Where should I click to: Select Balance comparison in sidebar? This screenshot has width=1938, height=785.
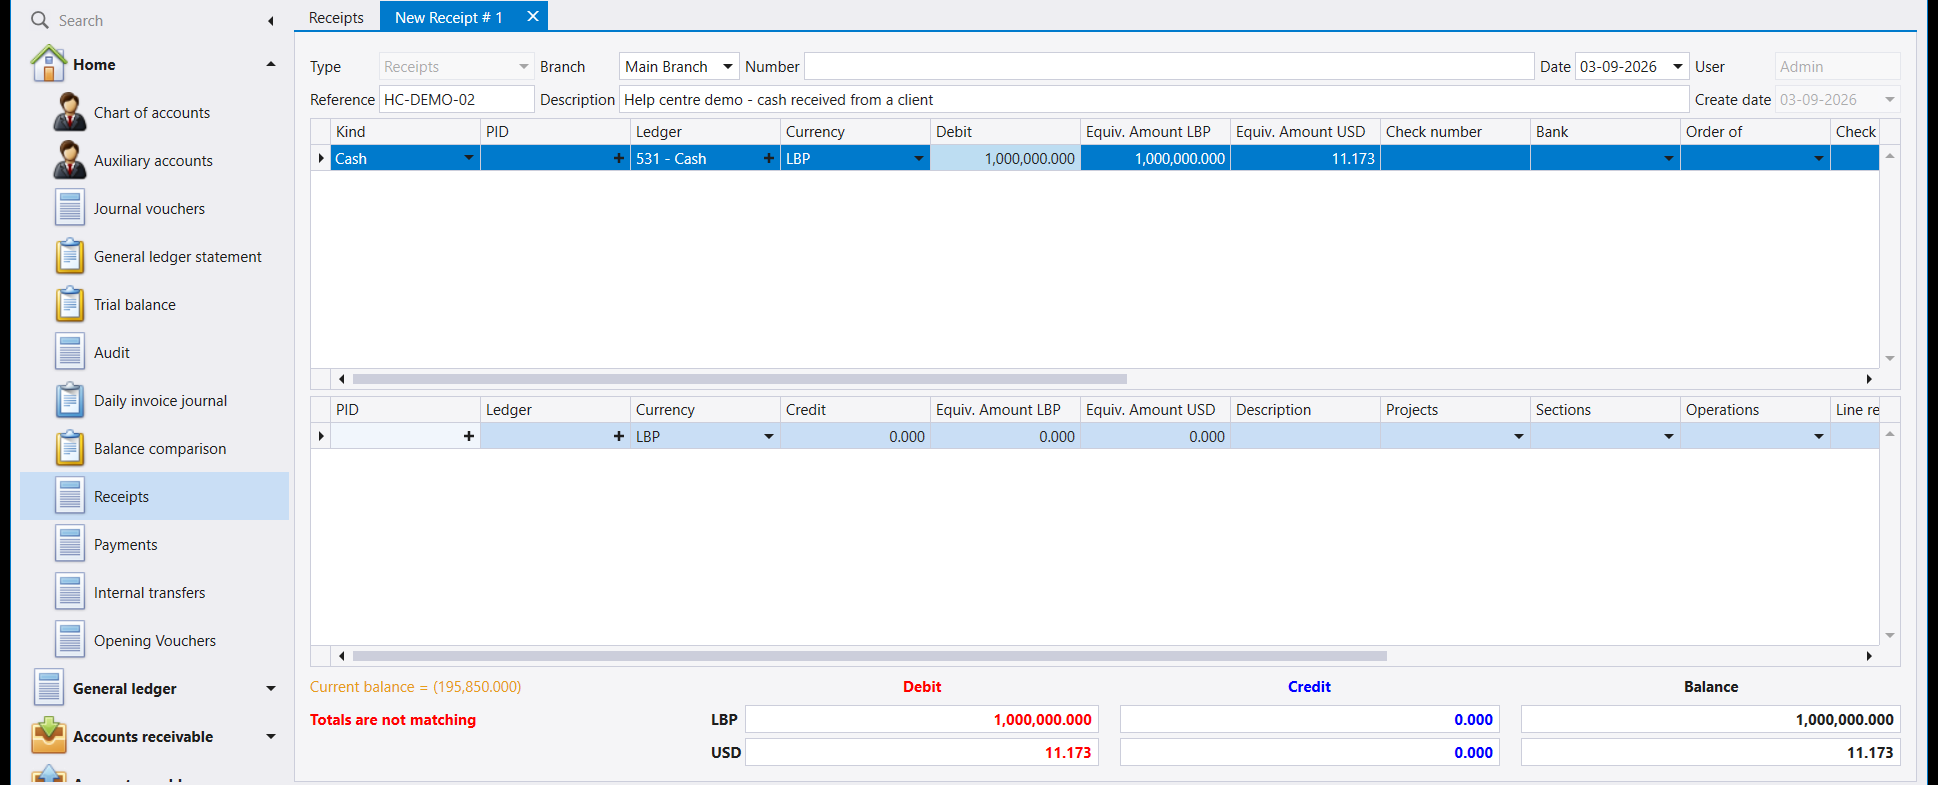(160, 449)
